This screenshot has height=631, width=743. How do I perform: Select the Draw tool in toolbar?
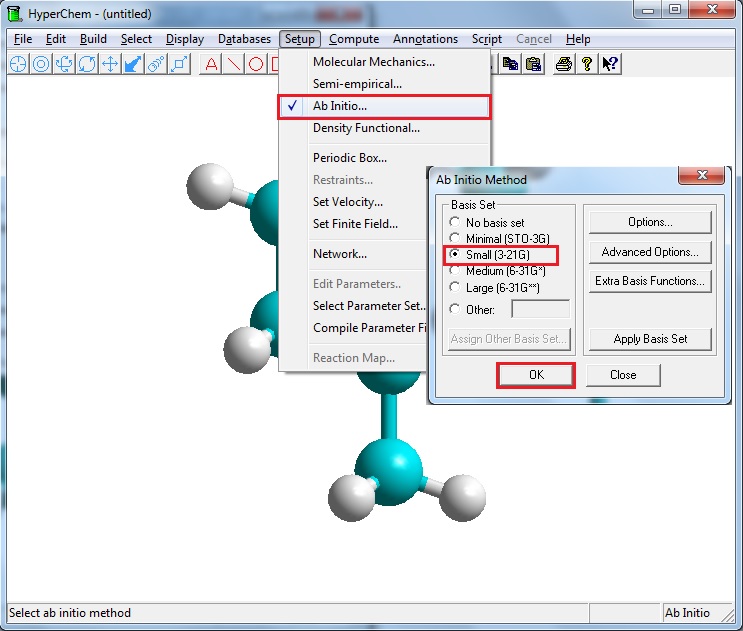18,64
